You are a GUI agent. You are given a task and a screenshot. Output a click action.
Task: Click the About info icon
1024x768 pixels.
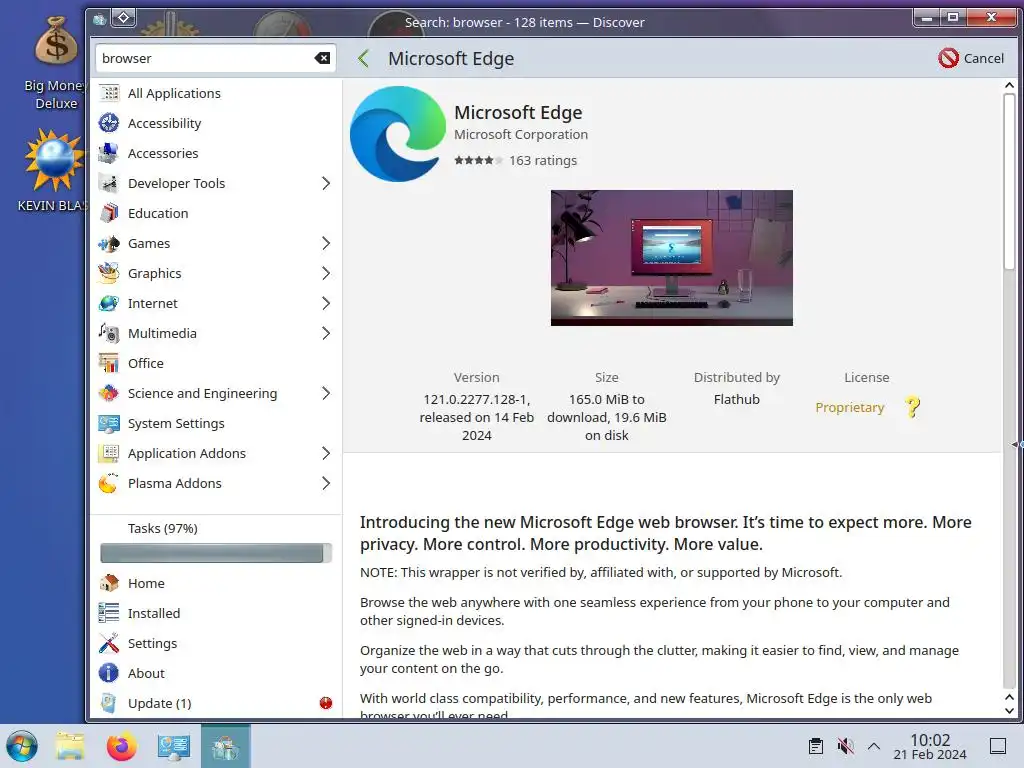[x=109, y=673]
